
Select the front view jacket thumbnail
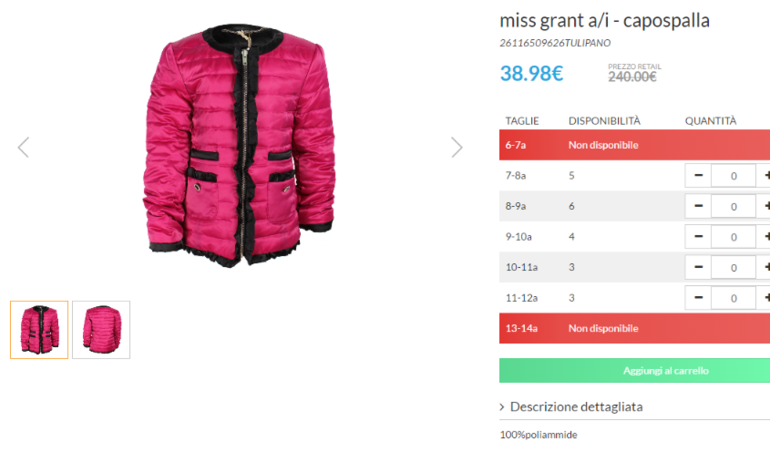(x=39, y=330)
